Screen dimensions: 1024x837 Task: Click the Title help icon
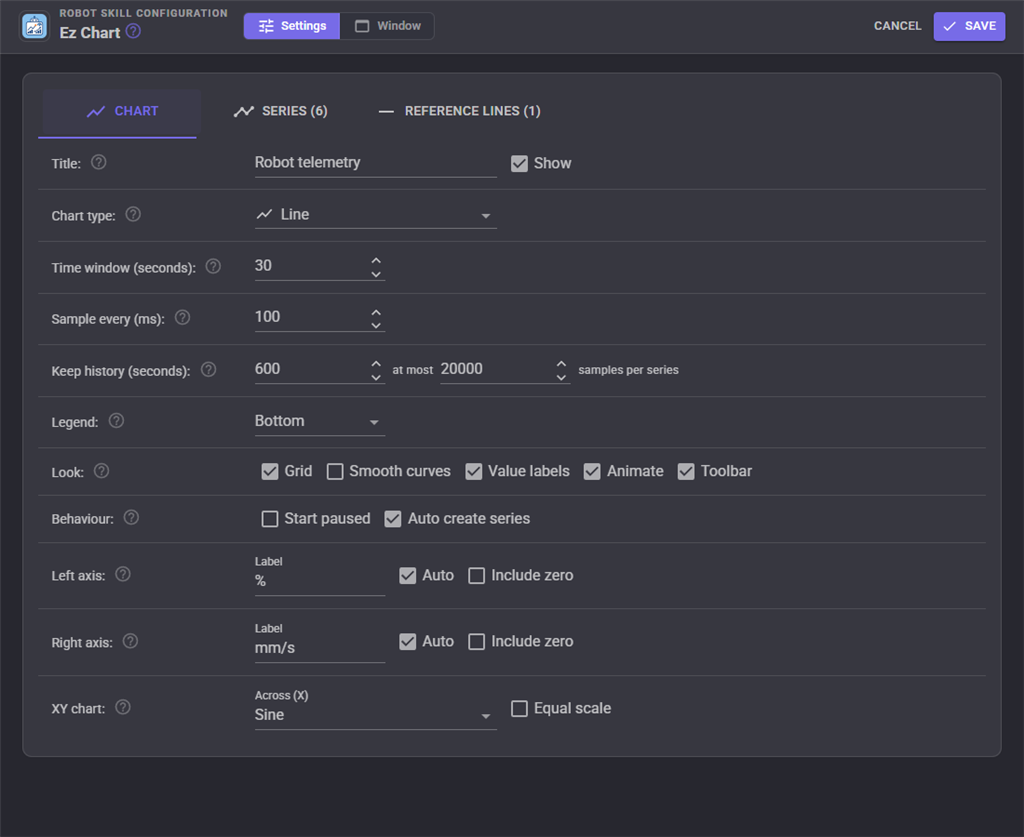[99, 162]
